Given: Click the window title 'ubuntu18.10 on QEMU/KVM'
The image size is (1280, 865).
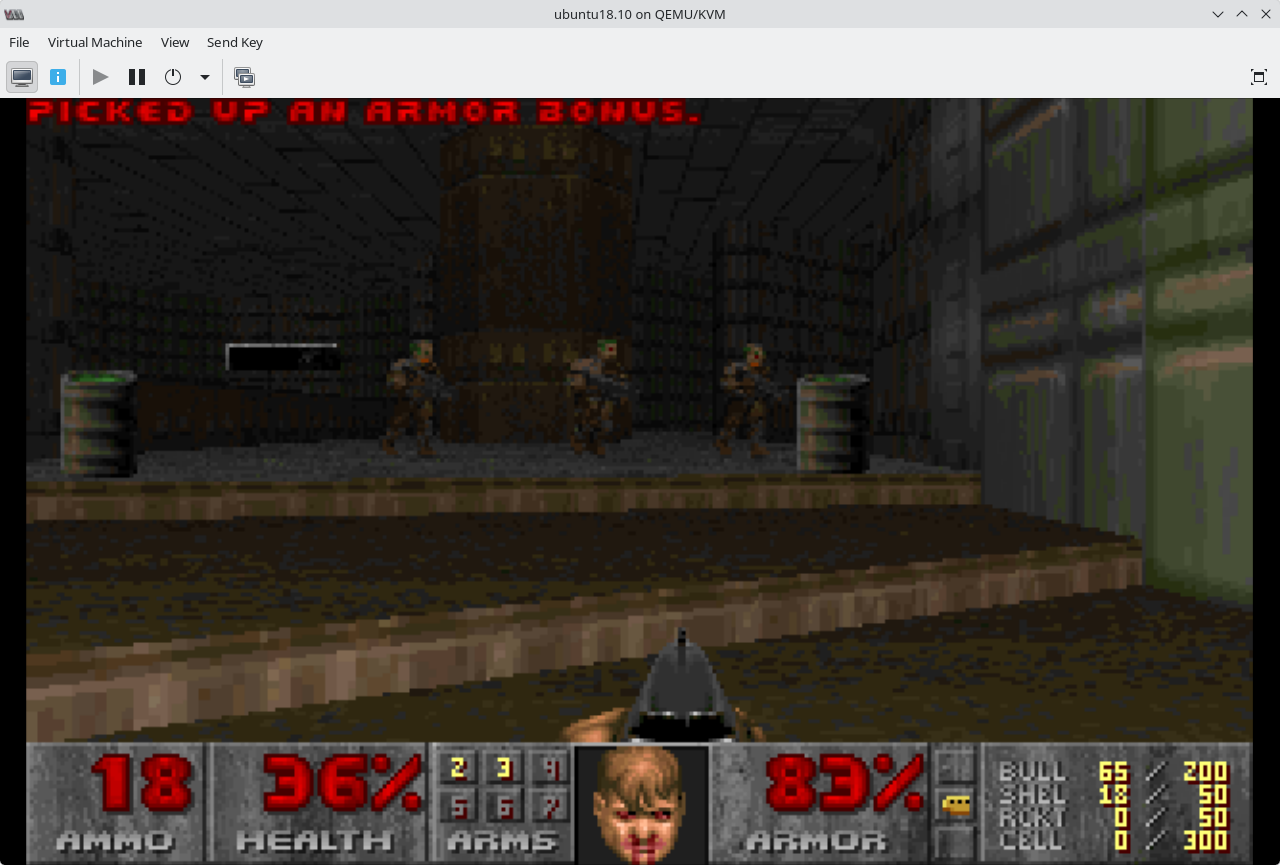Looking at the screenshot, I should 640,14.
